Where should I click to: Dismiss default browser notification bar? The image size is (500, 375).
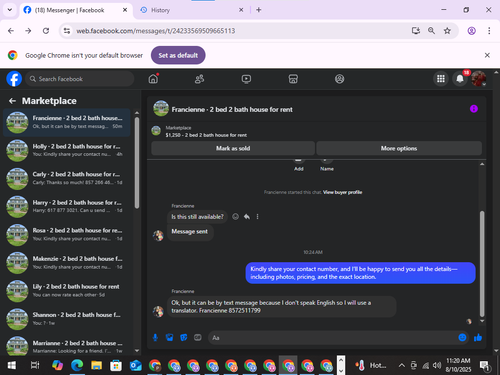[487, 55]
